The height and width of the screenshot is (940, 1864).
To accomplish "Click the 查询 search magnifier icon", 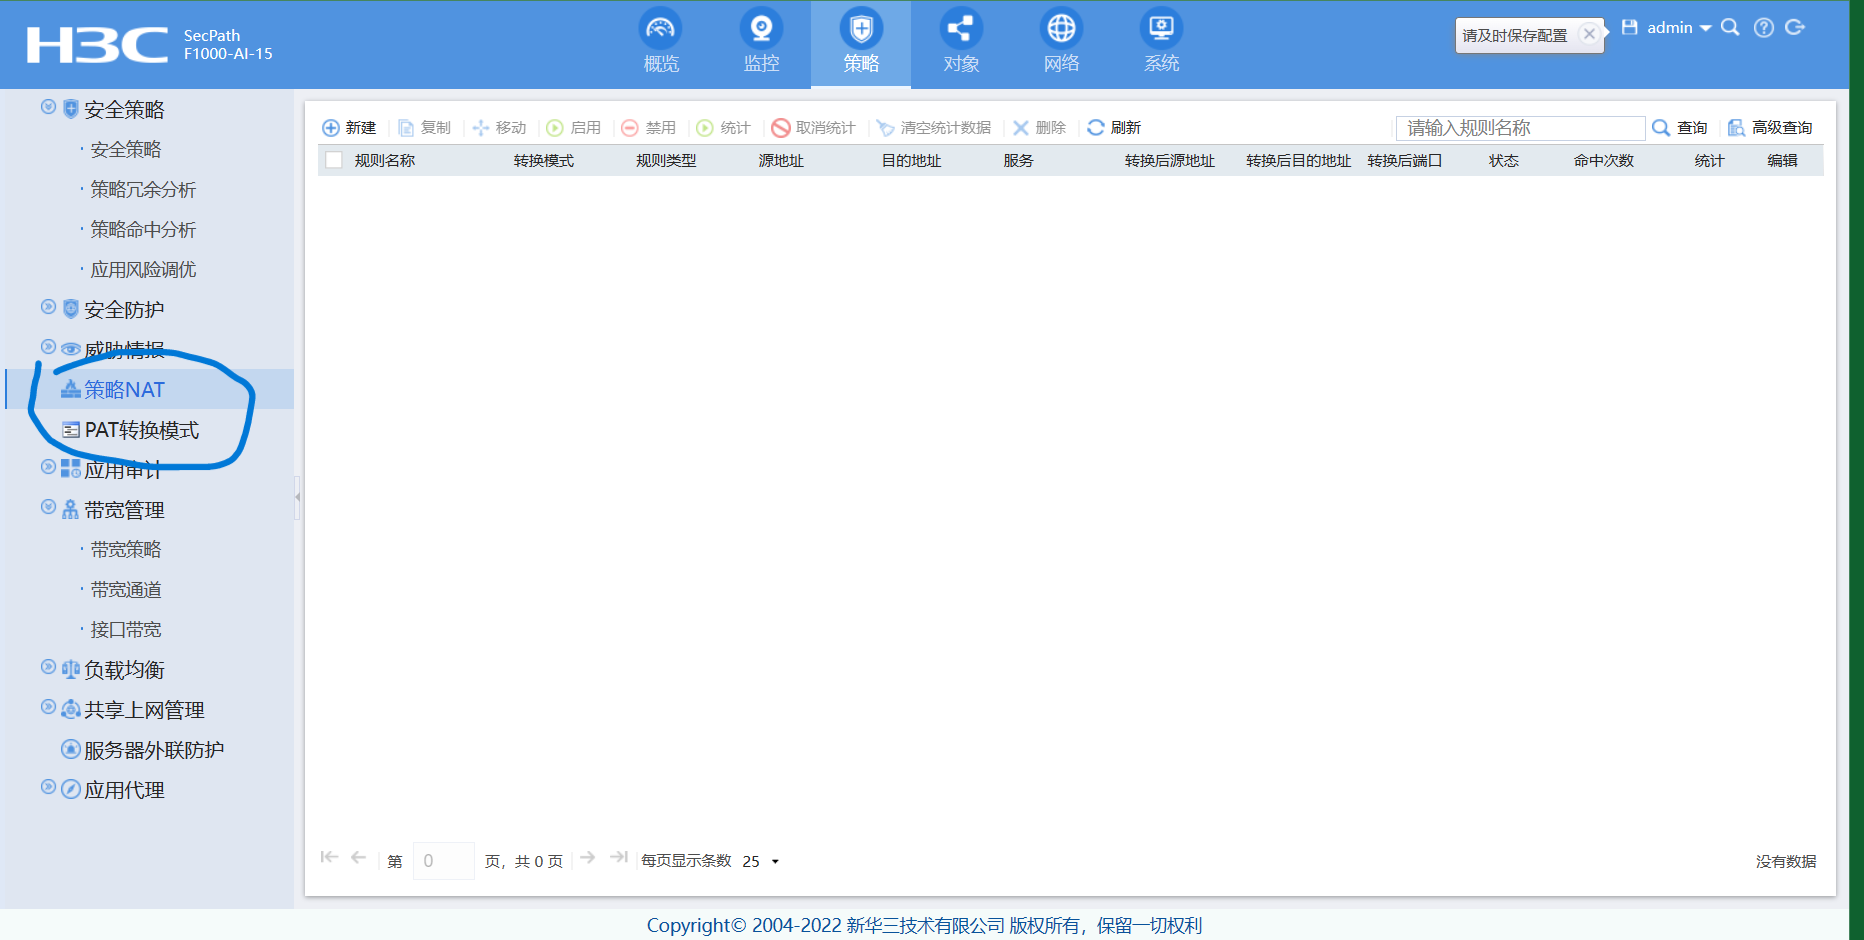I will (x=1661, y=128).
